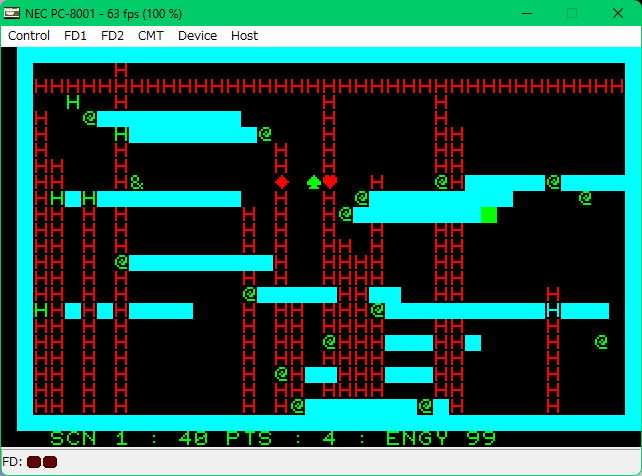The width and height of the screenshot is (642, 476).
Task: Click the 'SCN 1' status text
Action: pos(89,438)
